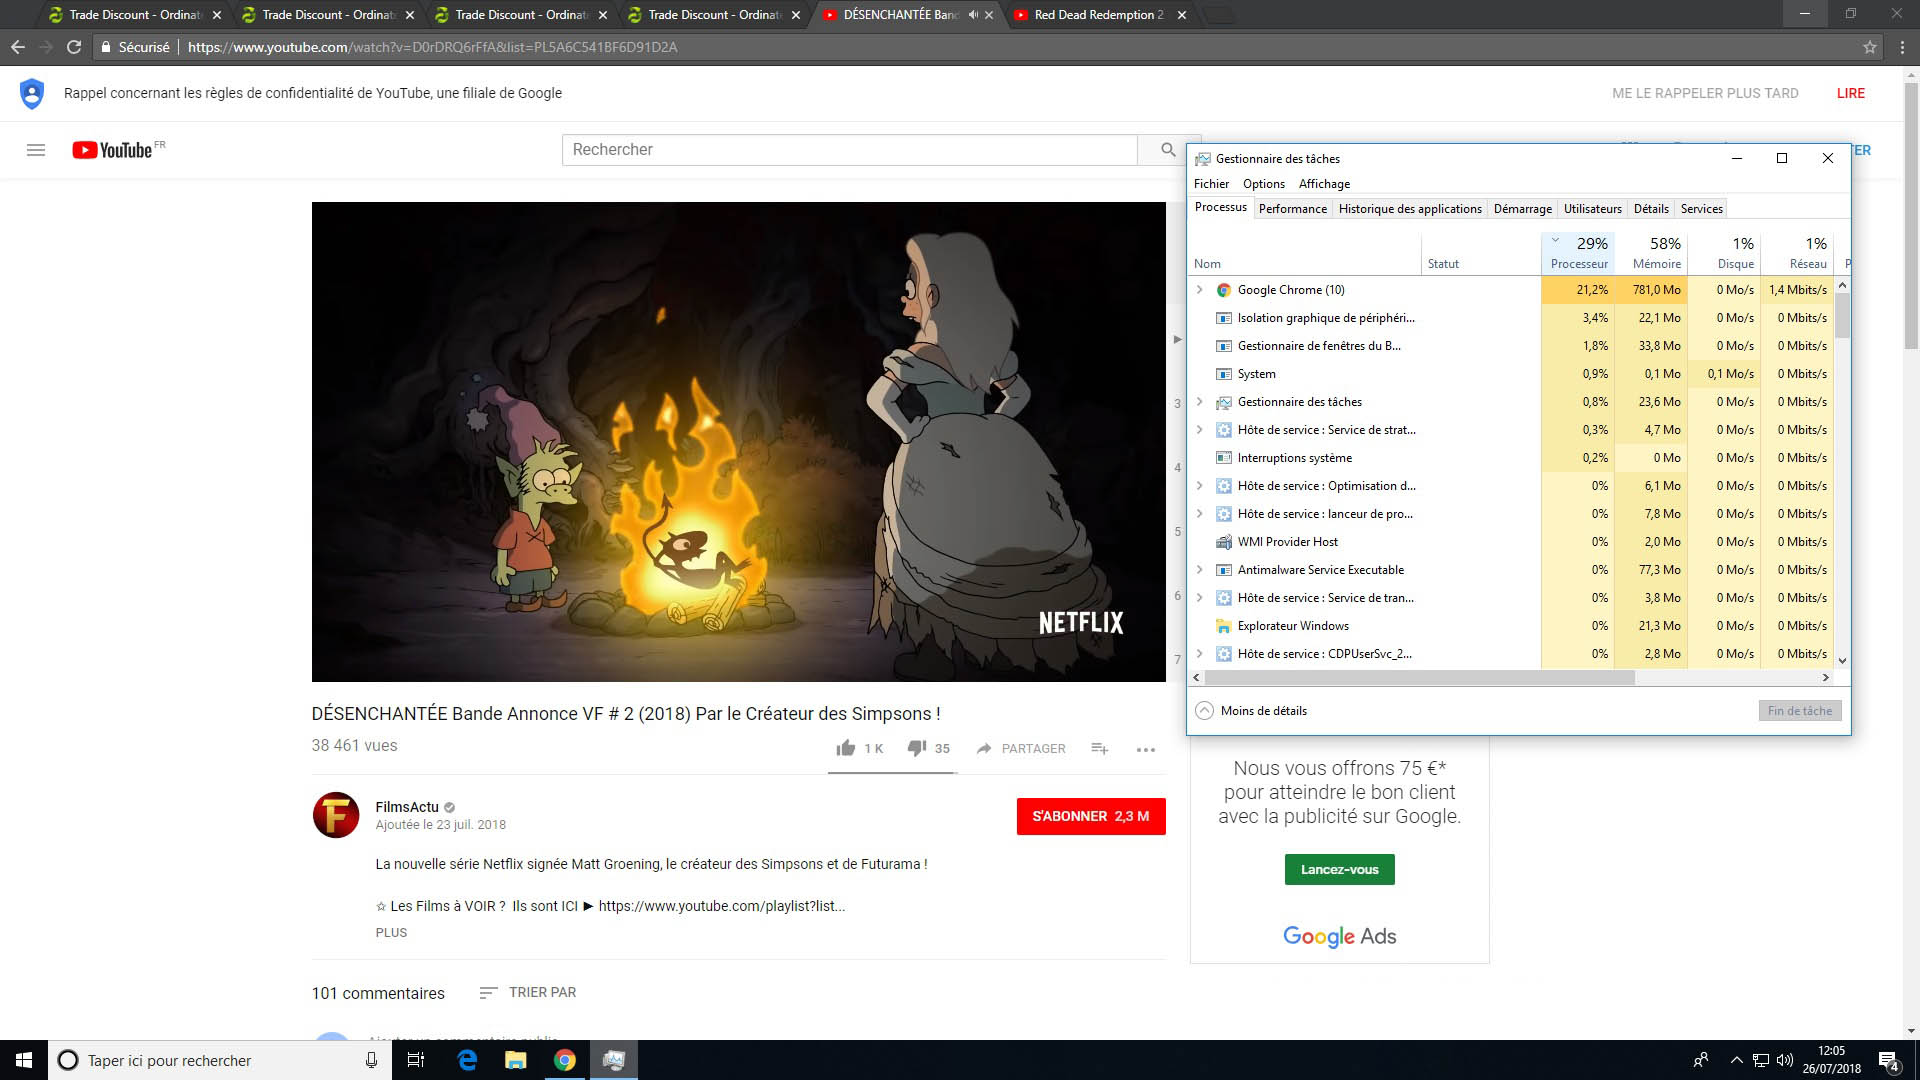The image size is (1920, 1080).
Task: Open Options menu in Task Manager
Action: pos(1264,184)
